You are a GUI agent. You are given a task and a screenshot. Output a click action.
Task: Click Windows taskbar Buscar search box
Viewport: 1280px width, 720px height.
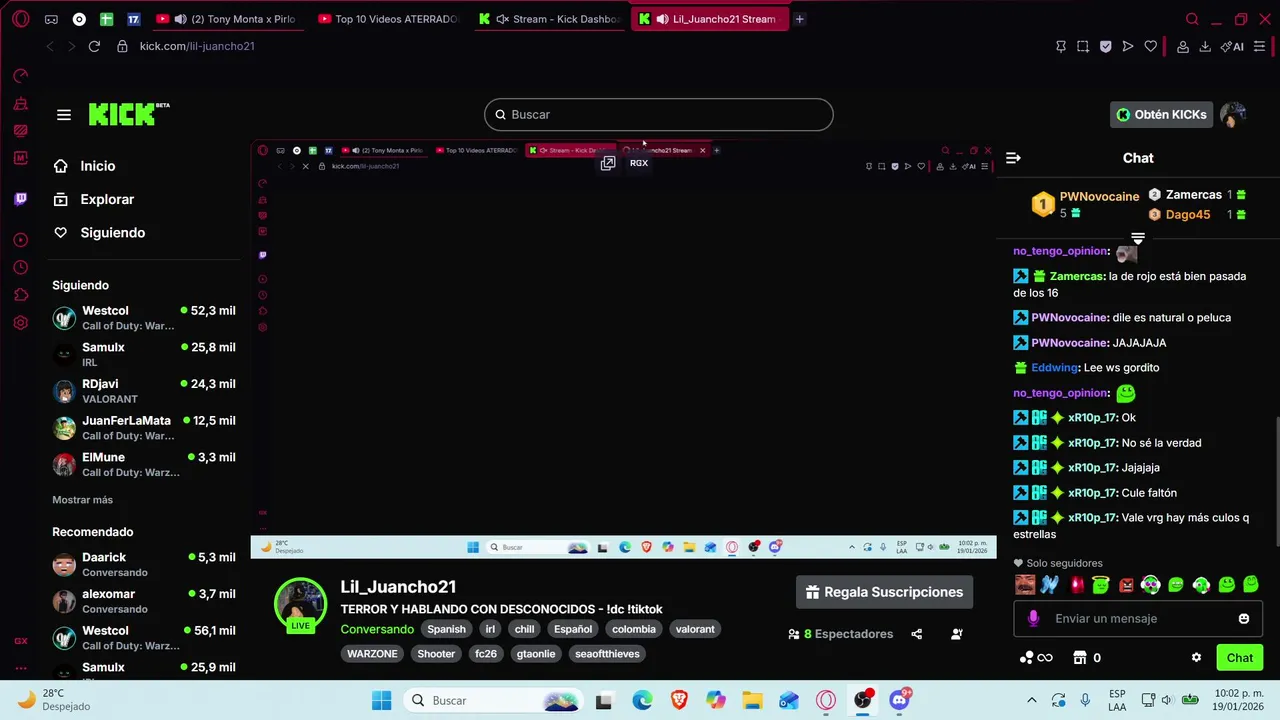pyautogui.click(x=490, y=701)
